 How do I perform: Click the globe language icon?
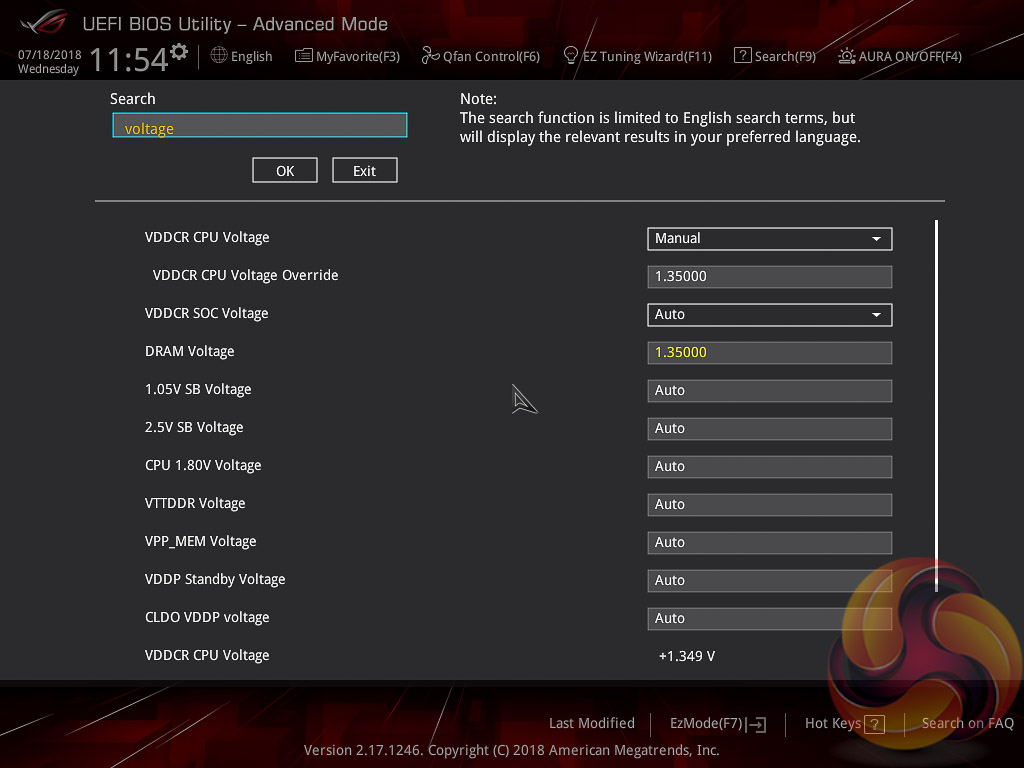[219, 56]
